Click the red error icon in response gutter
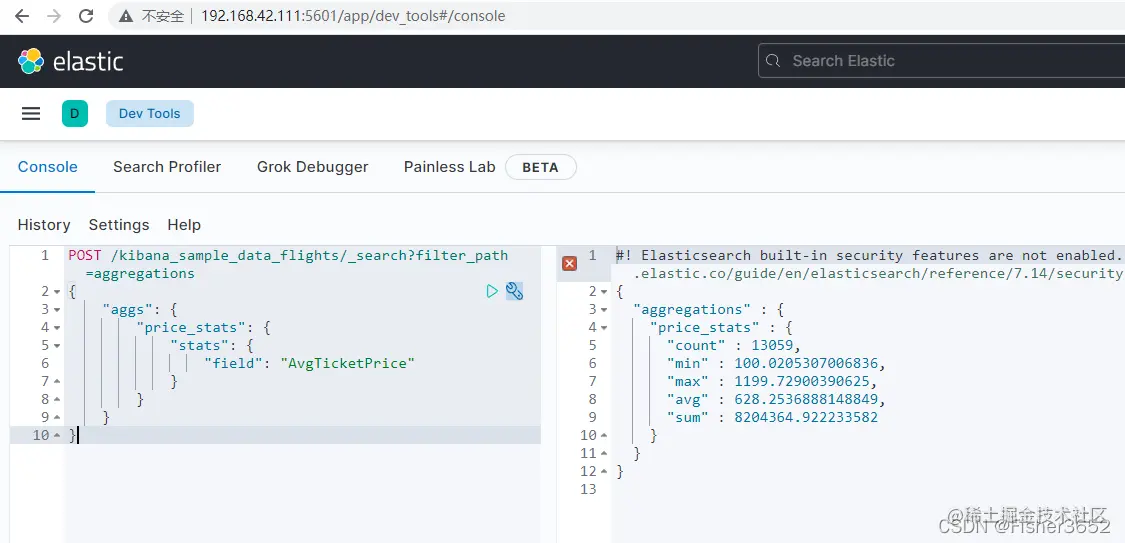This screenshot has width=1125, height=543. pyautogui.click(x=570, y=264)
